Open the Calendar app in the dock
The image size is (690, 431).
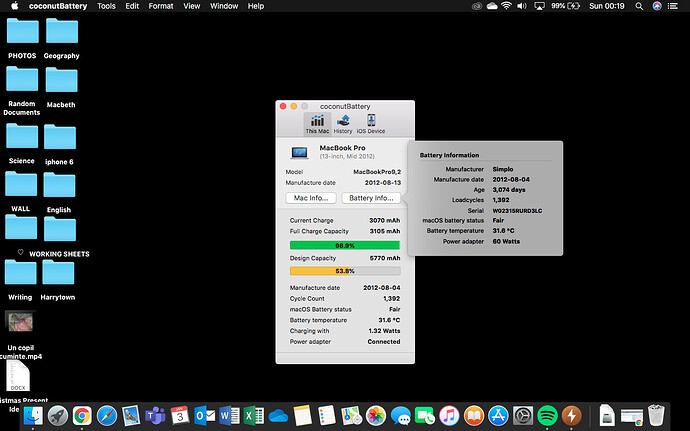pos(180,416)
